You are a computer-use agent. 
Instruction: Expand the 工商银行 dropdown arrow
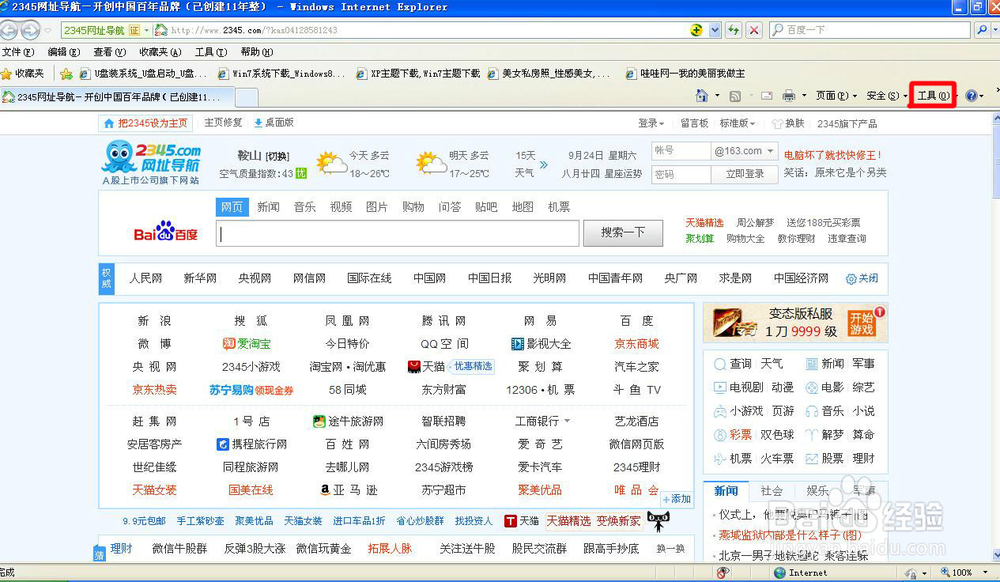click(567, 421)
